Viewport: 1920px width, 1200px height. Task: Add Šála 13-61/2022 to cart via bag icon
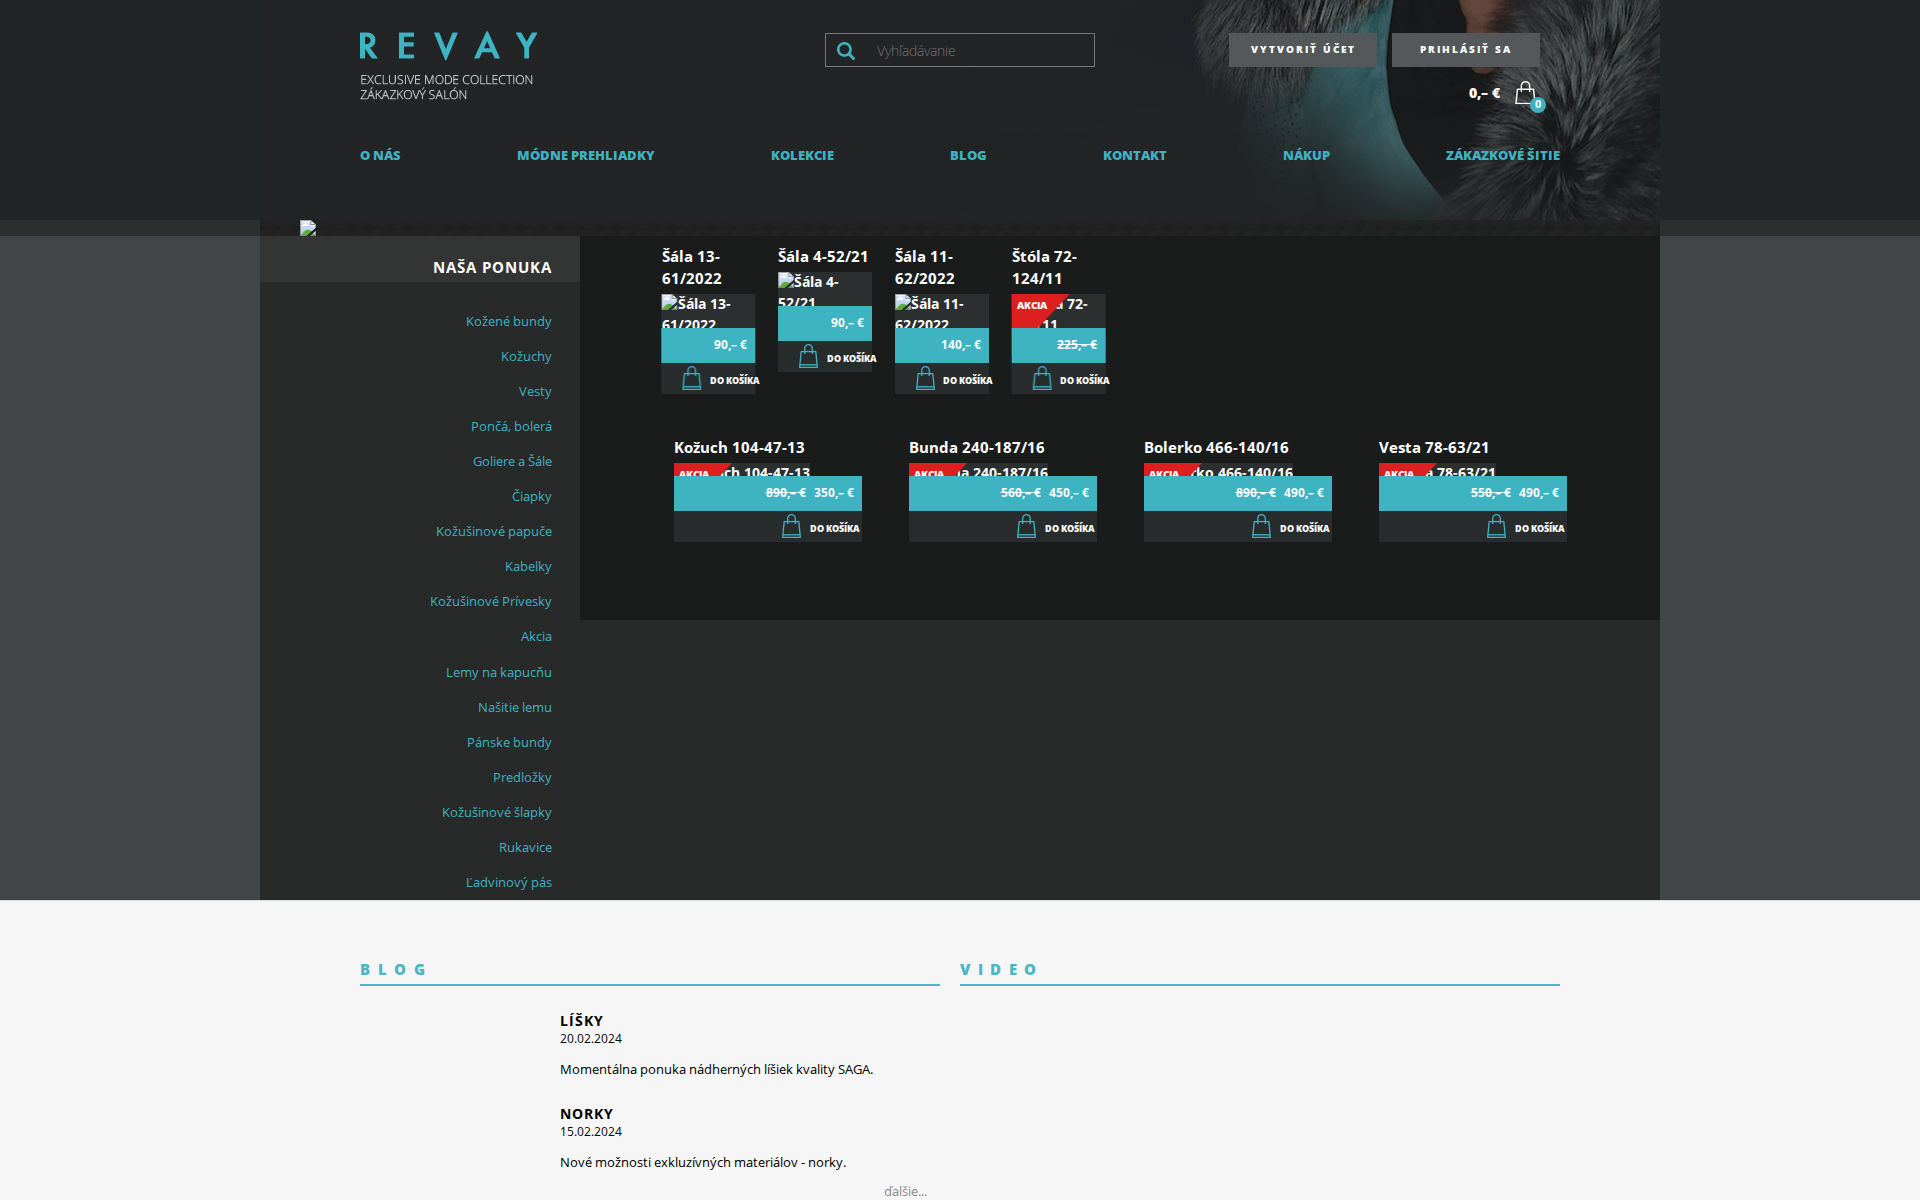coord(691,379)
